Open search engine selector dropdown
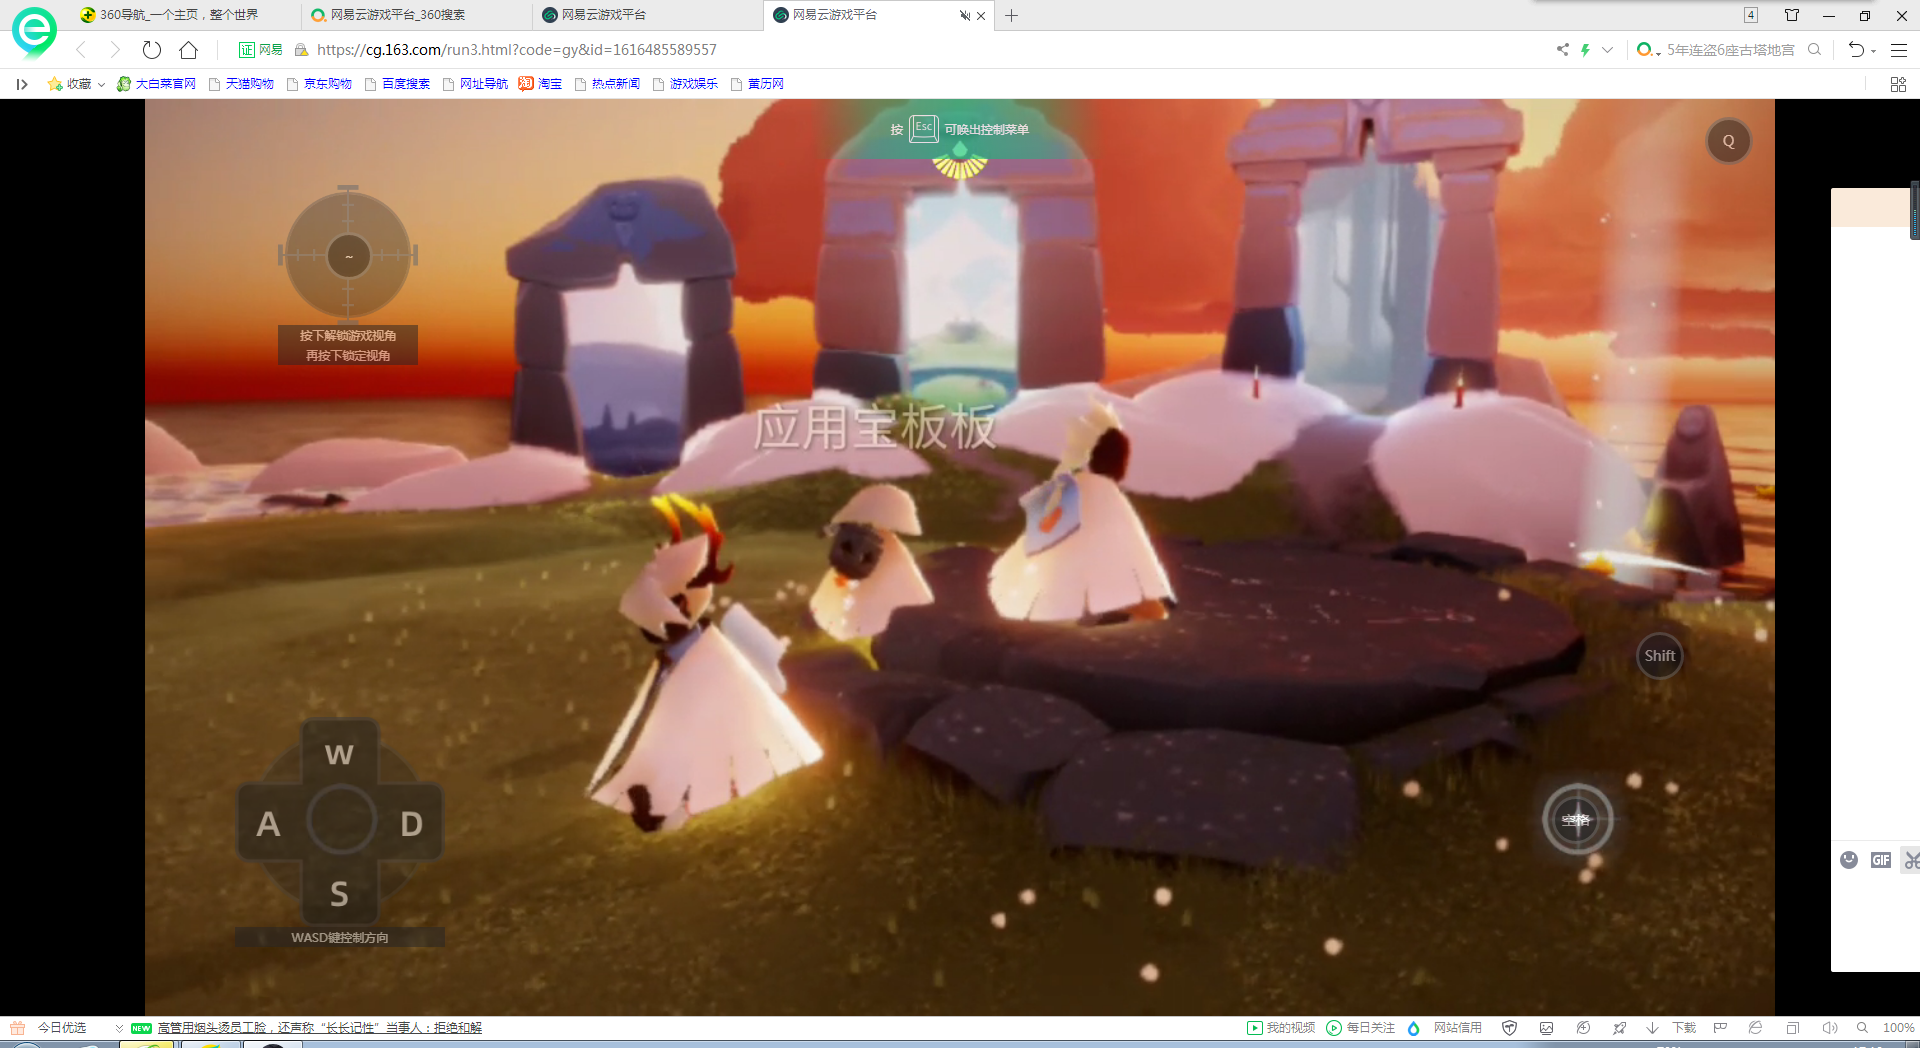 (1648, 50)
